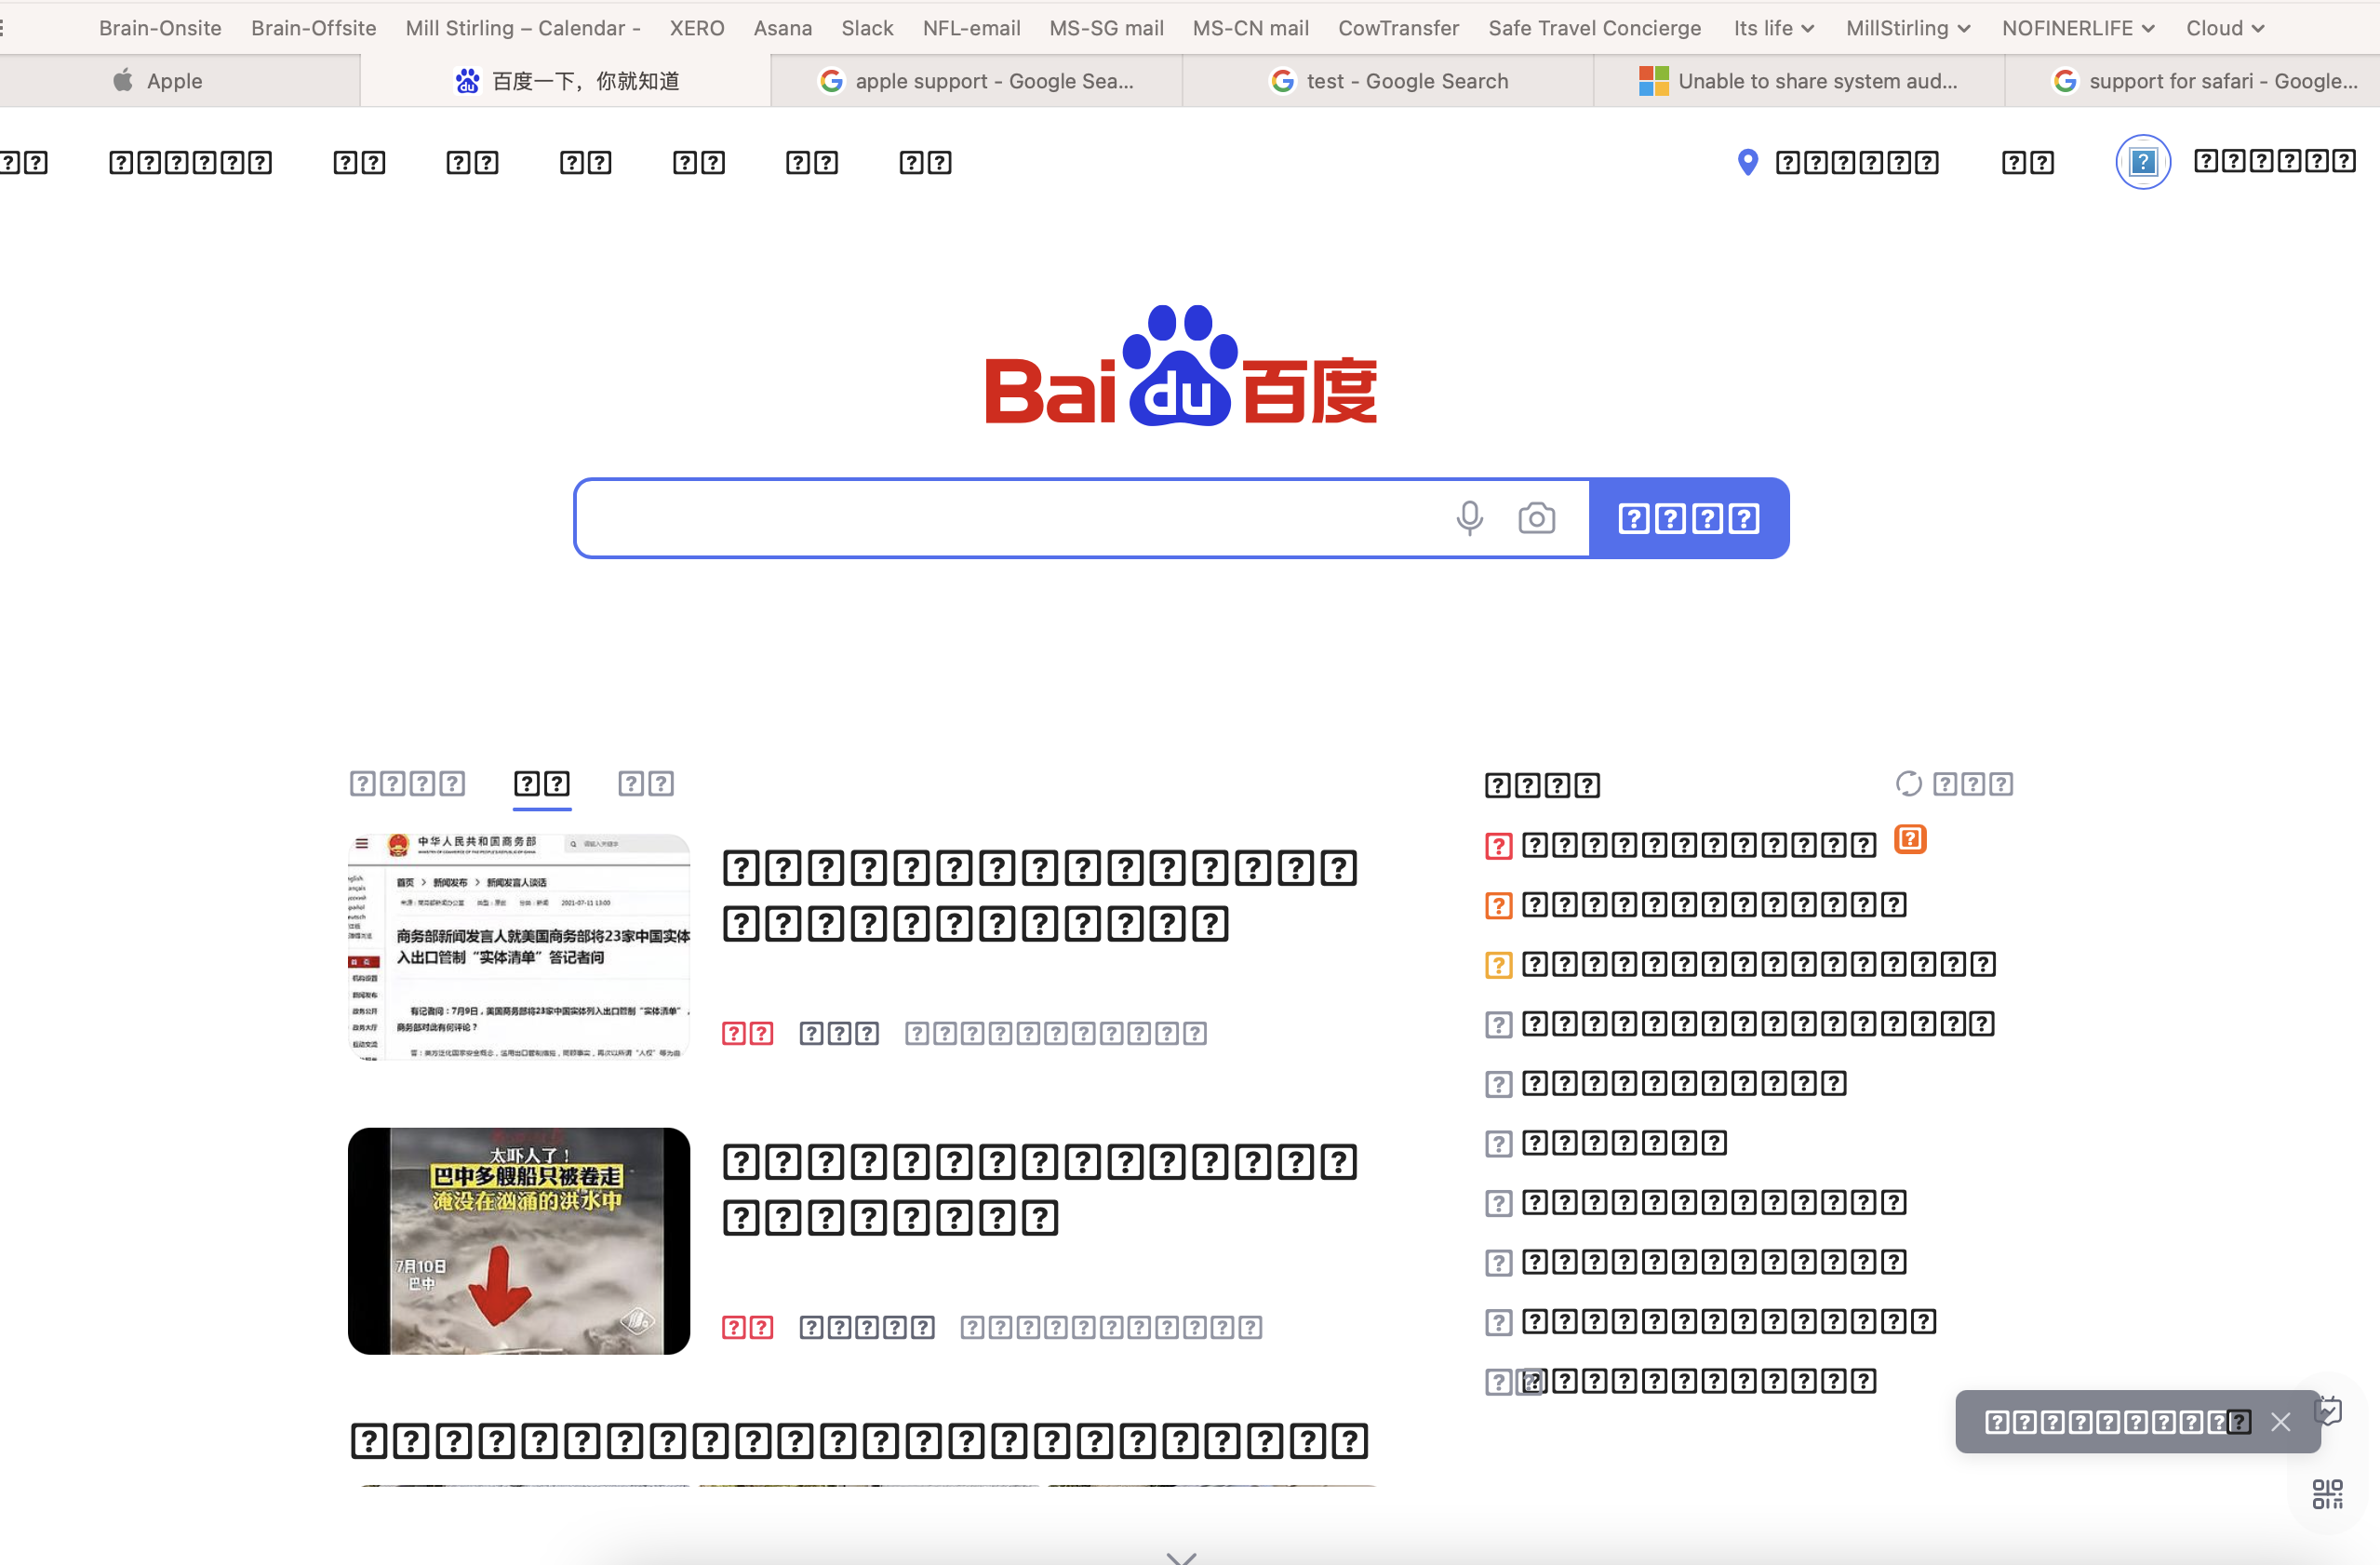Click the refresh icon above hot list
2380x1565 pixels.
click(x=1908, y=784)
